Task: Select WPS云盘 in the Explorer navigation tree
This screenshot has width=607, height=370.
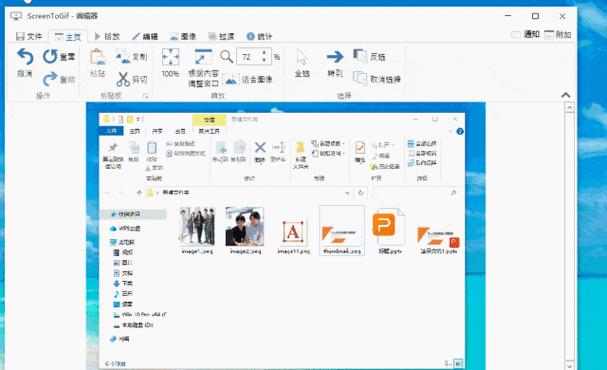Action: click(x=125, y=229)
